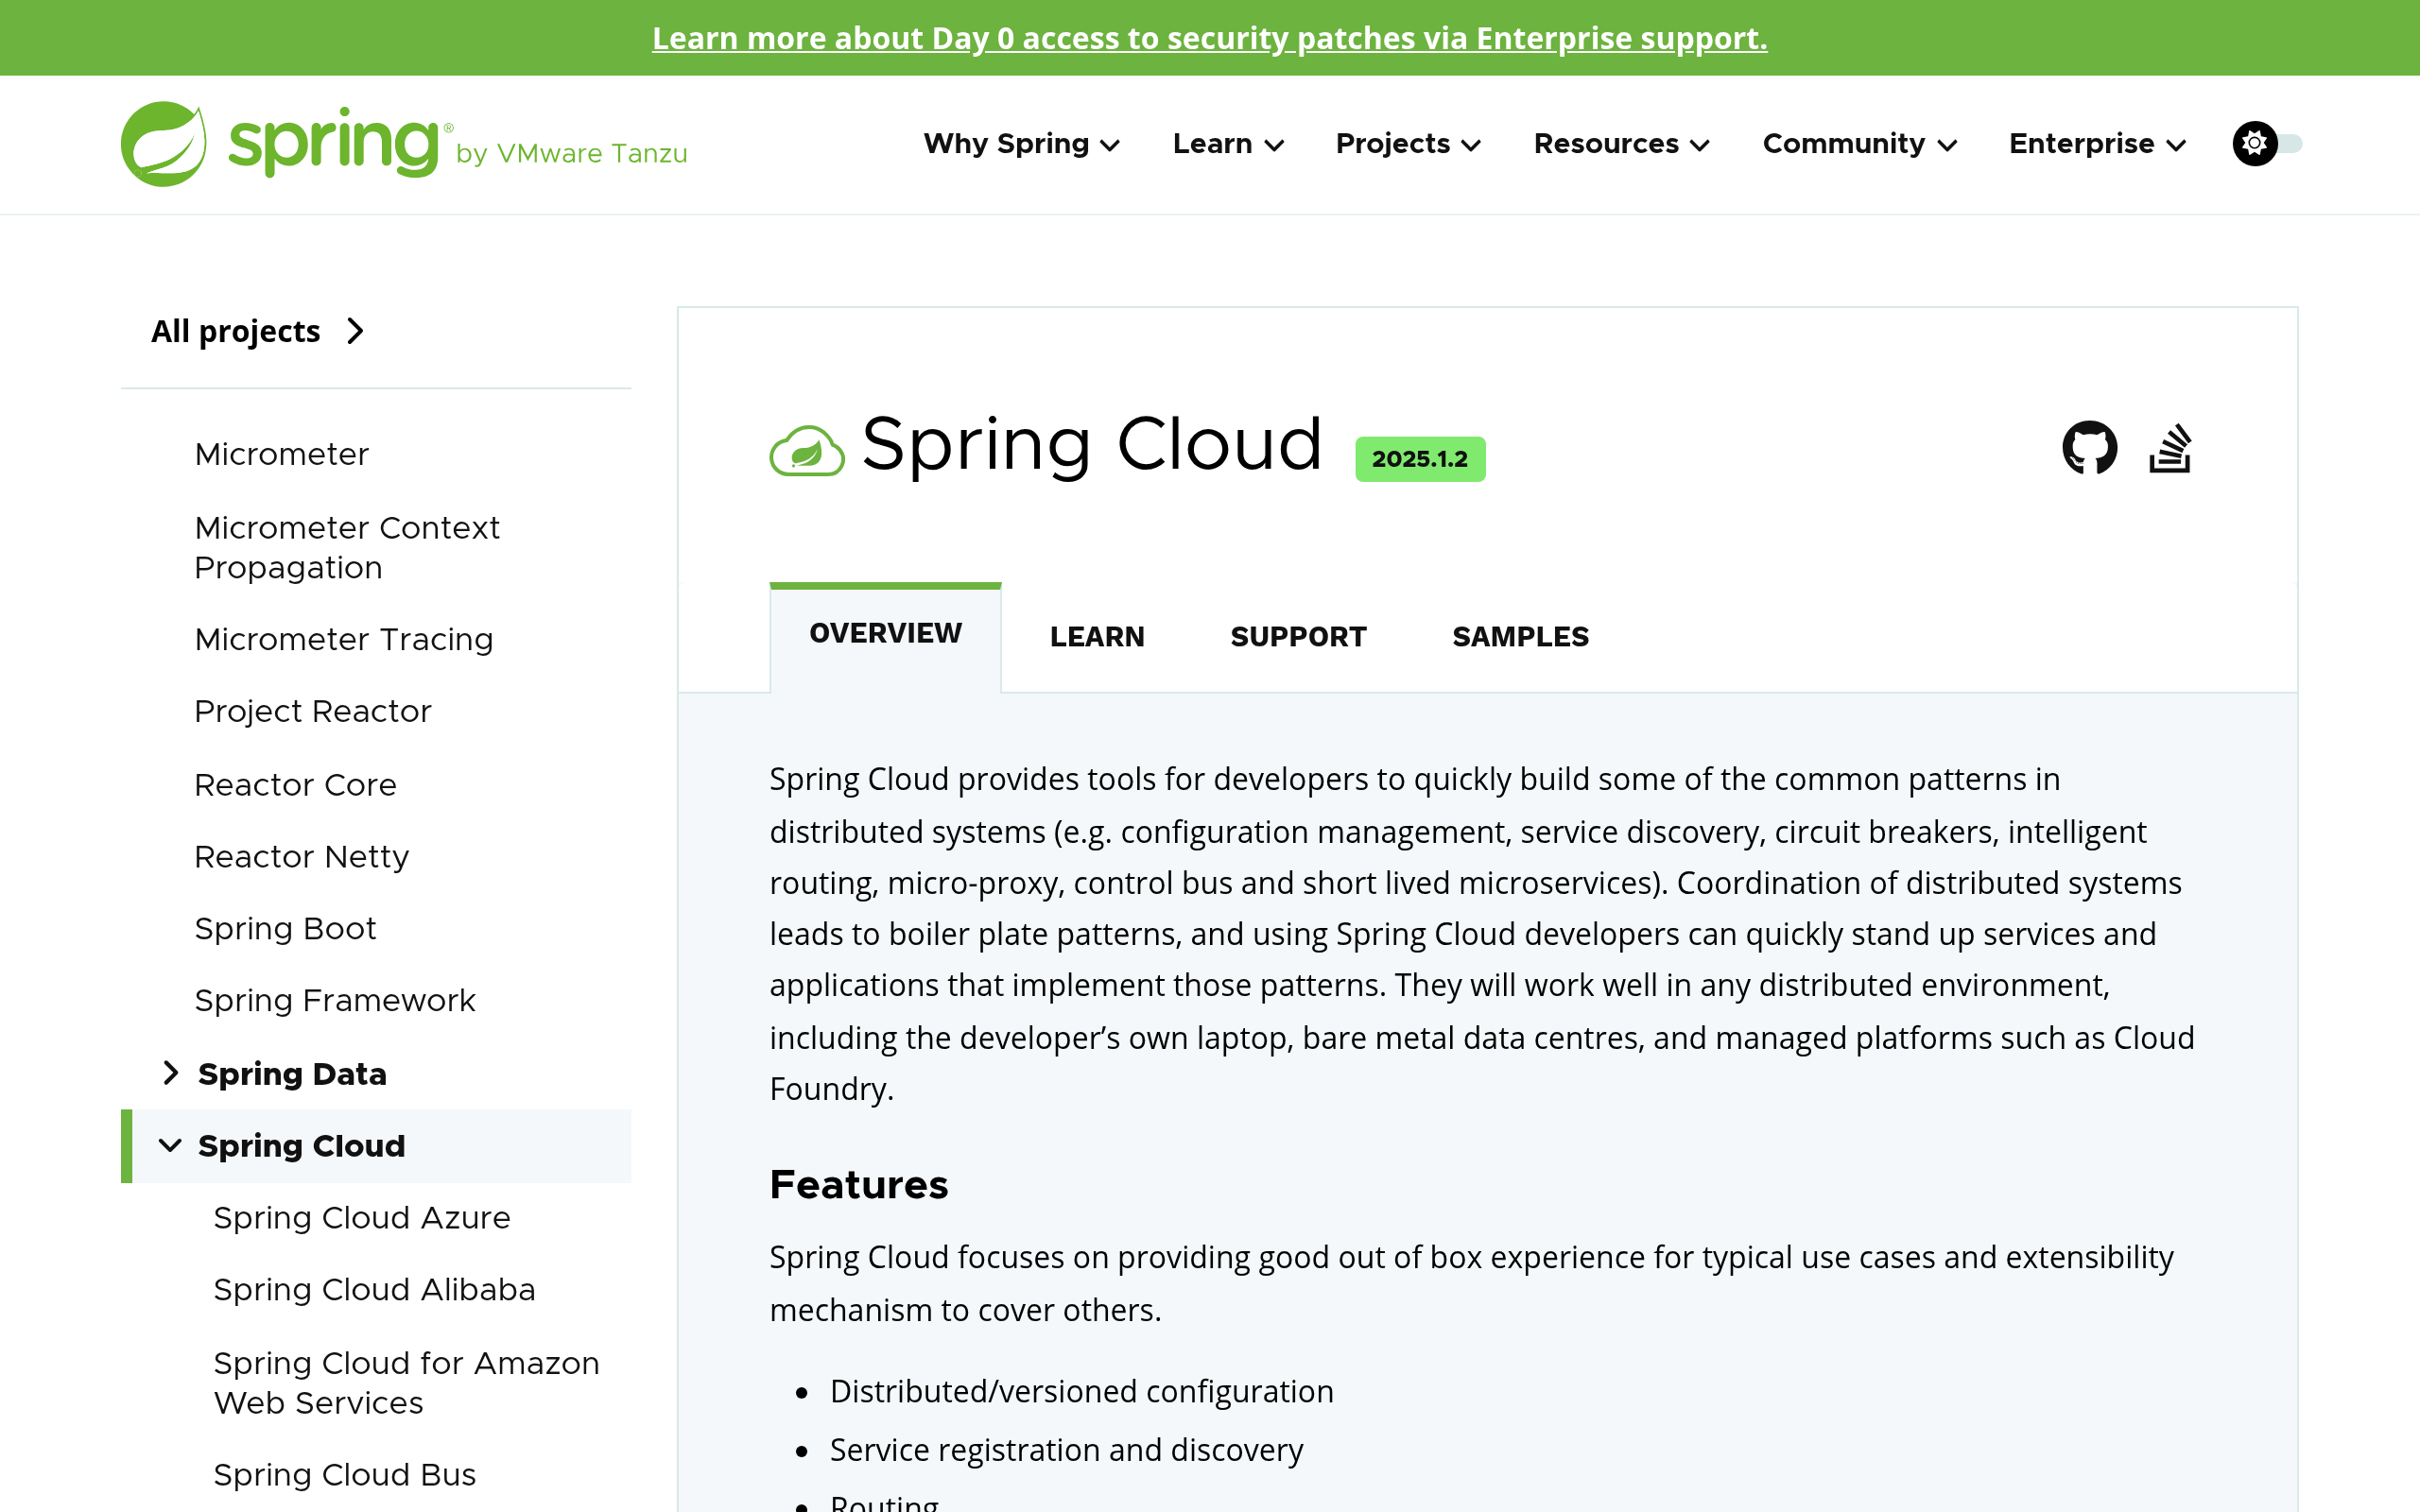
Task: Click the by VMware Tanzu text
Action: pos(572,153)
